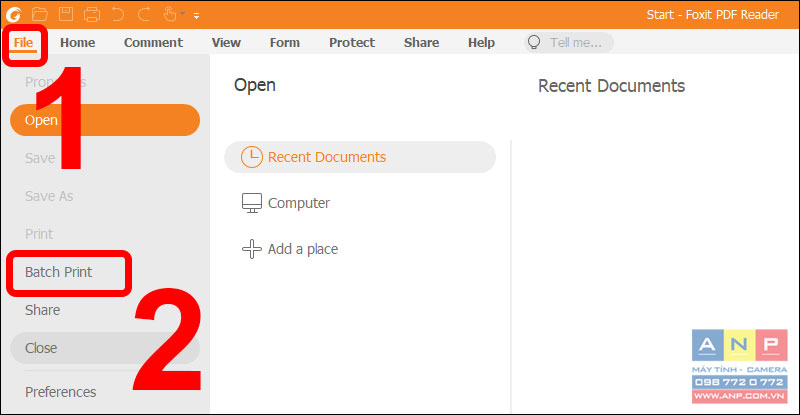Click the Save floppy disk icon
The width and height of the screenshot is (800, 415).
(x=66, y=14)
